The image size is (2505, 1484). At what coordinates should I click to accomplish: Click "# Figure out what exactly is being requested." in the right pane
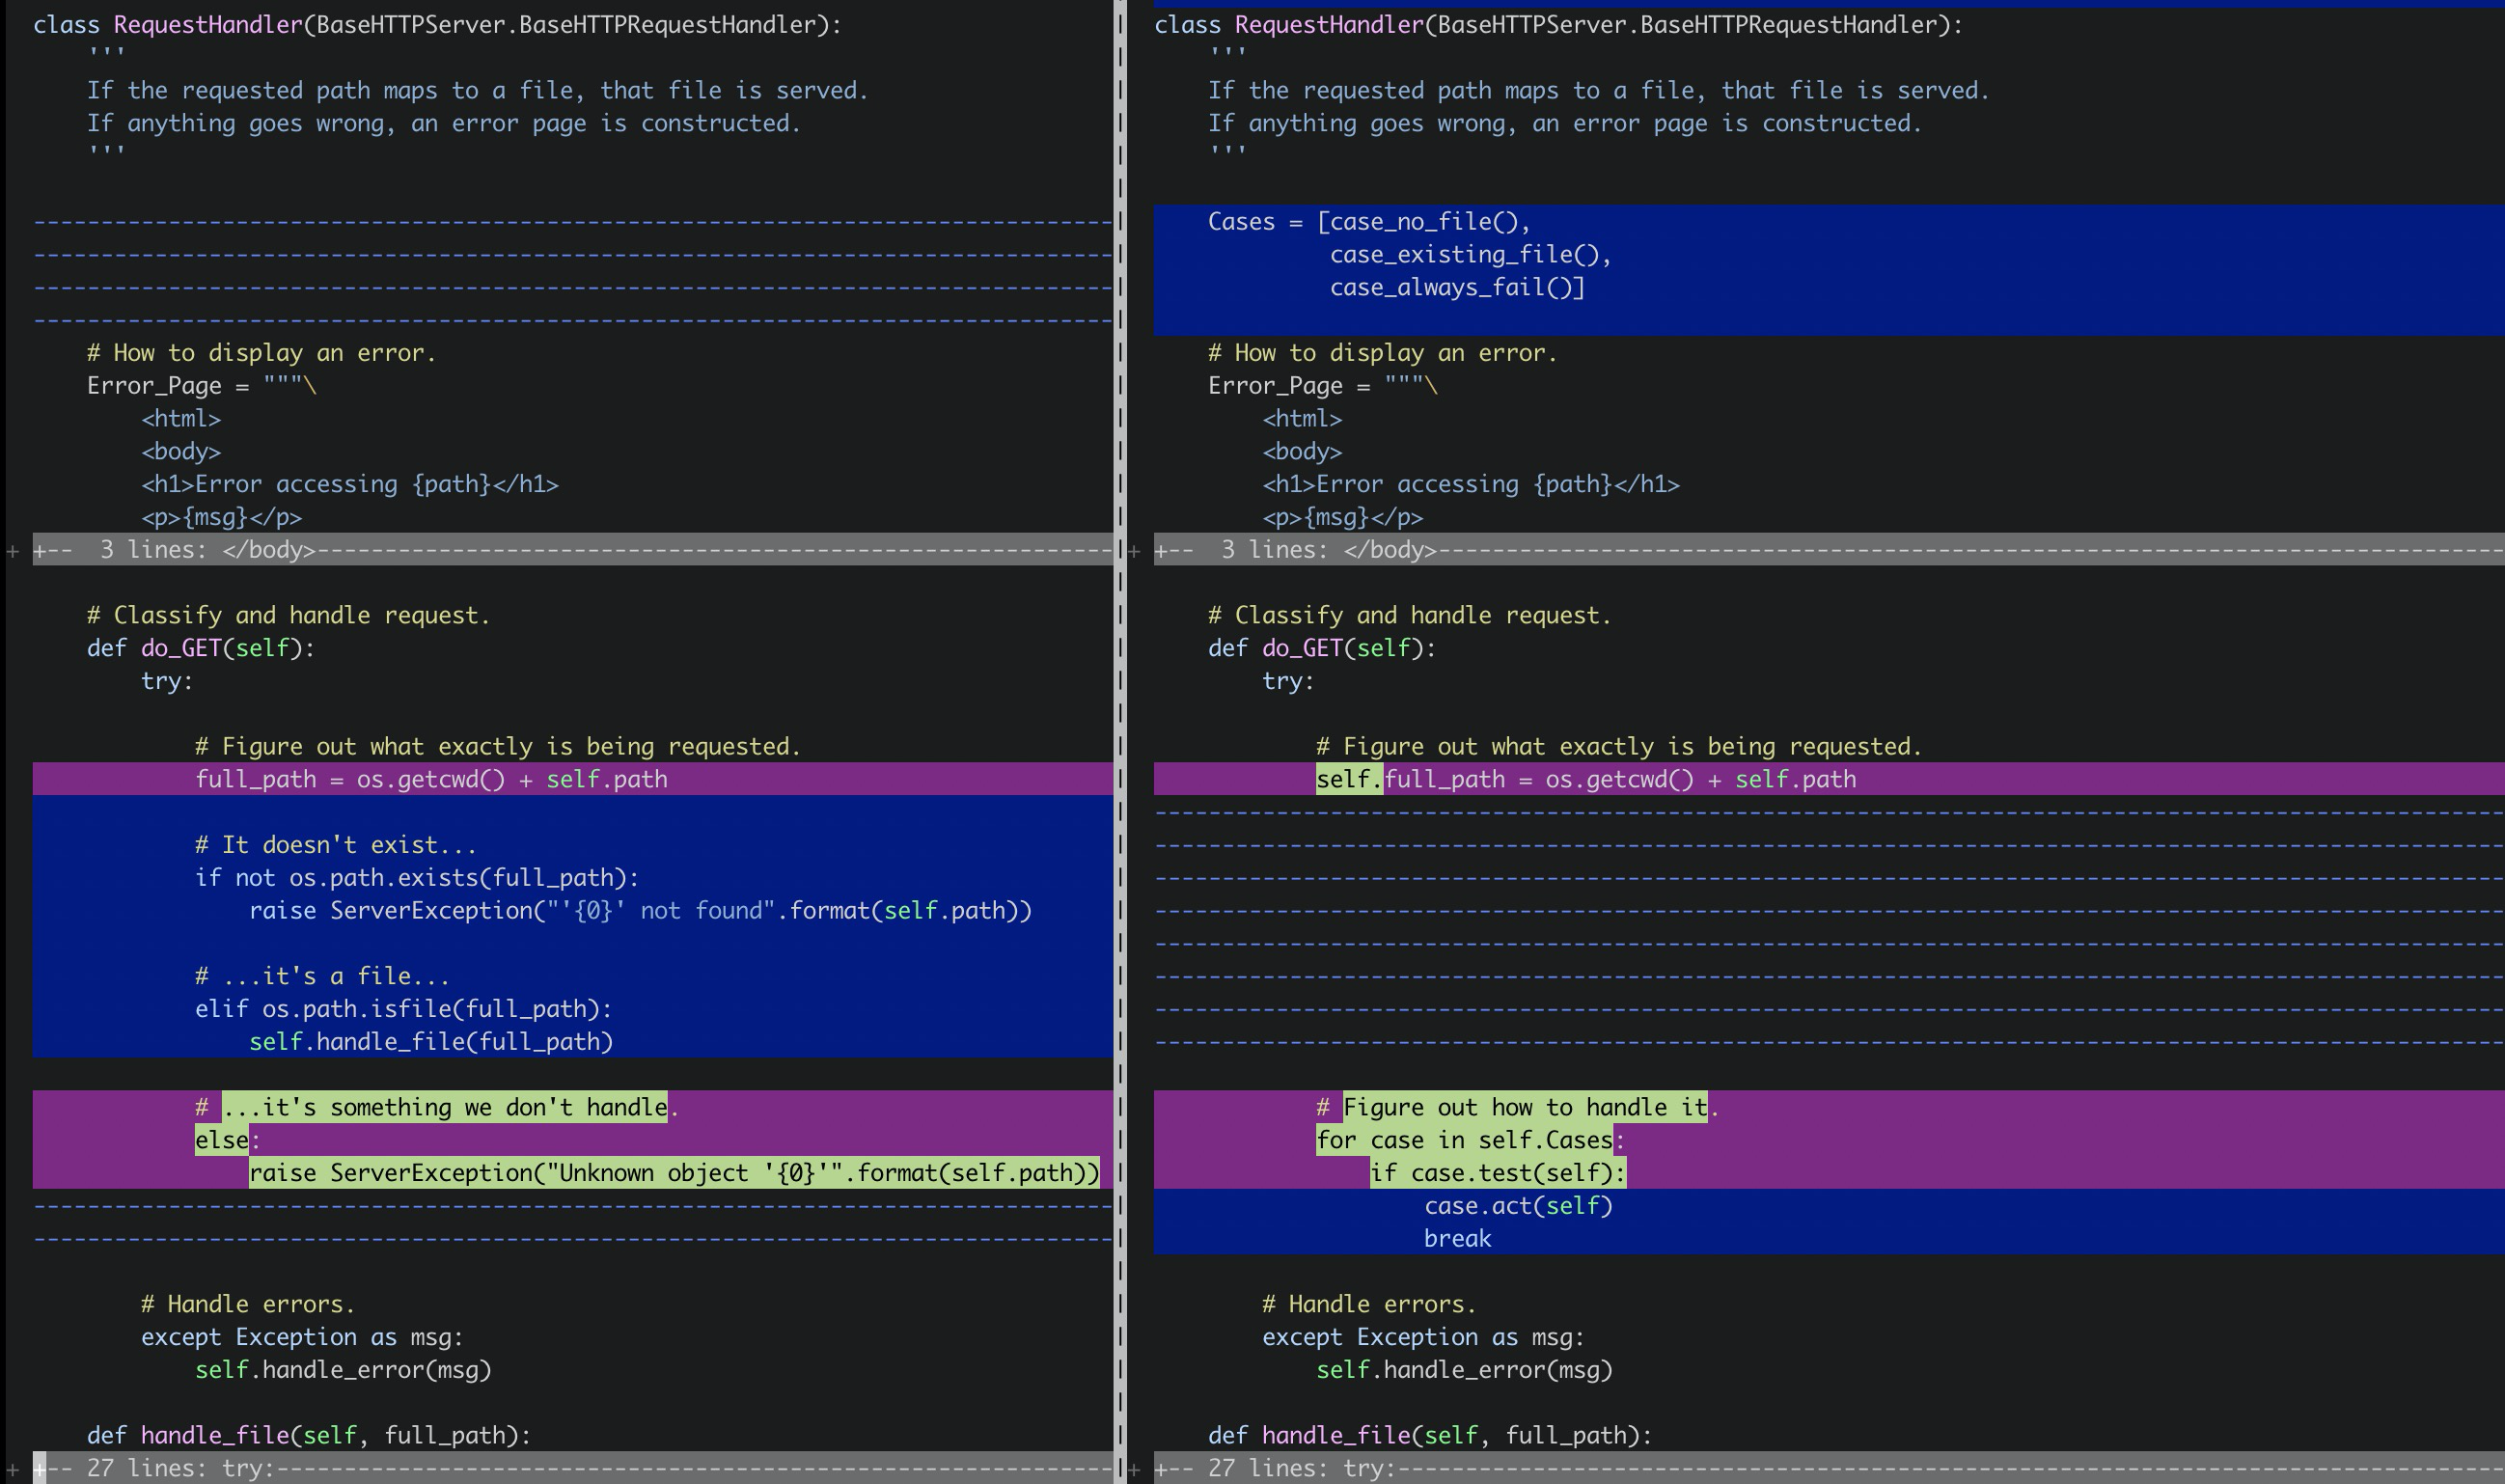(x=1619, y=746)
